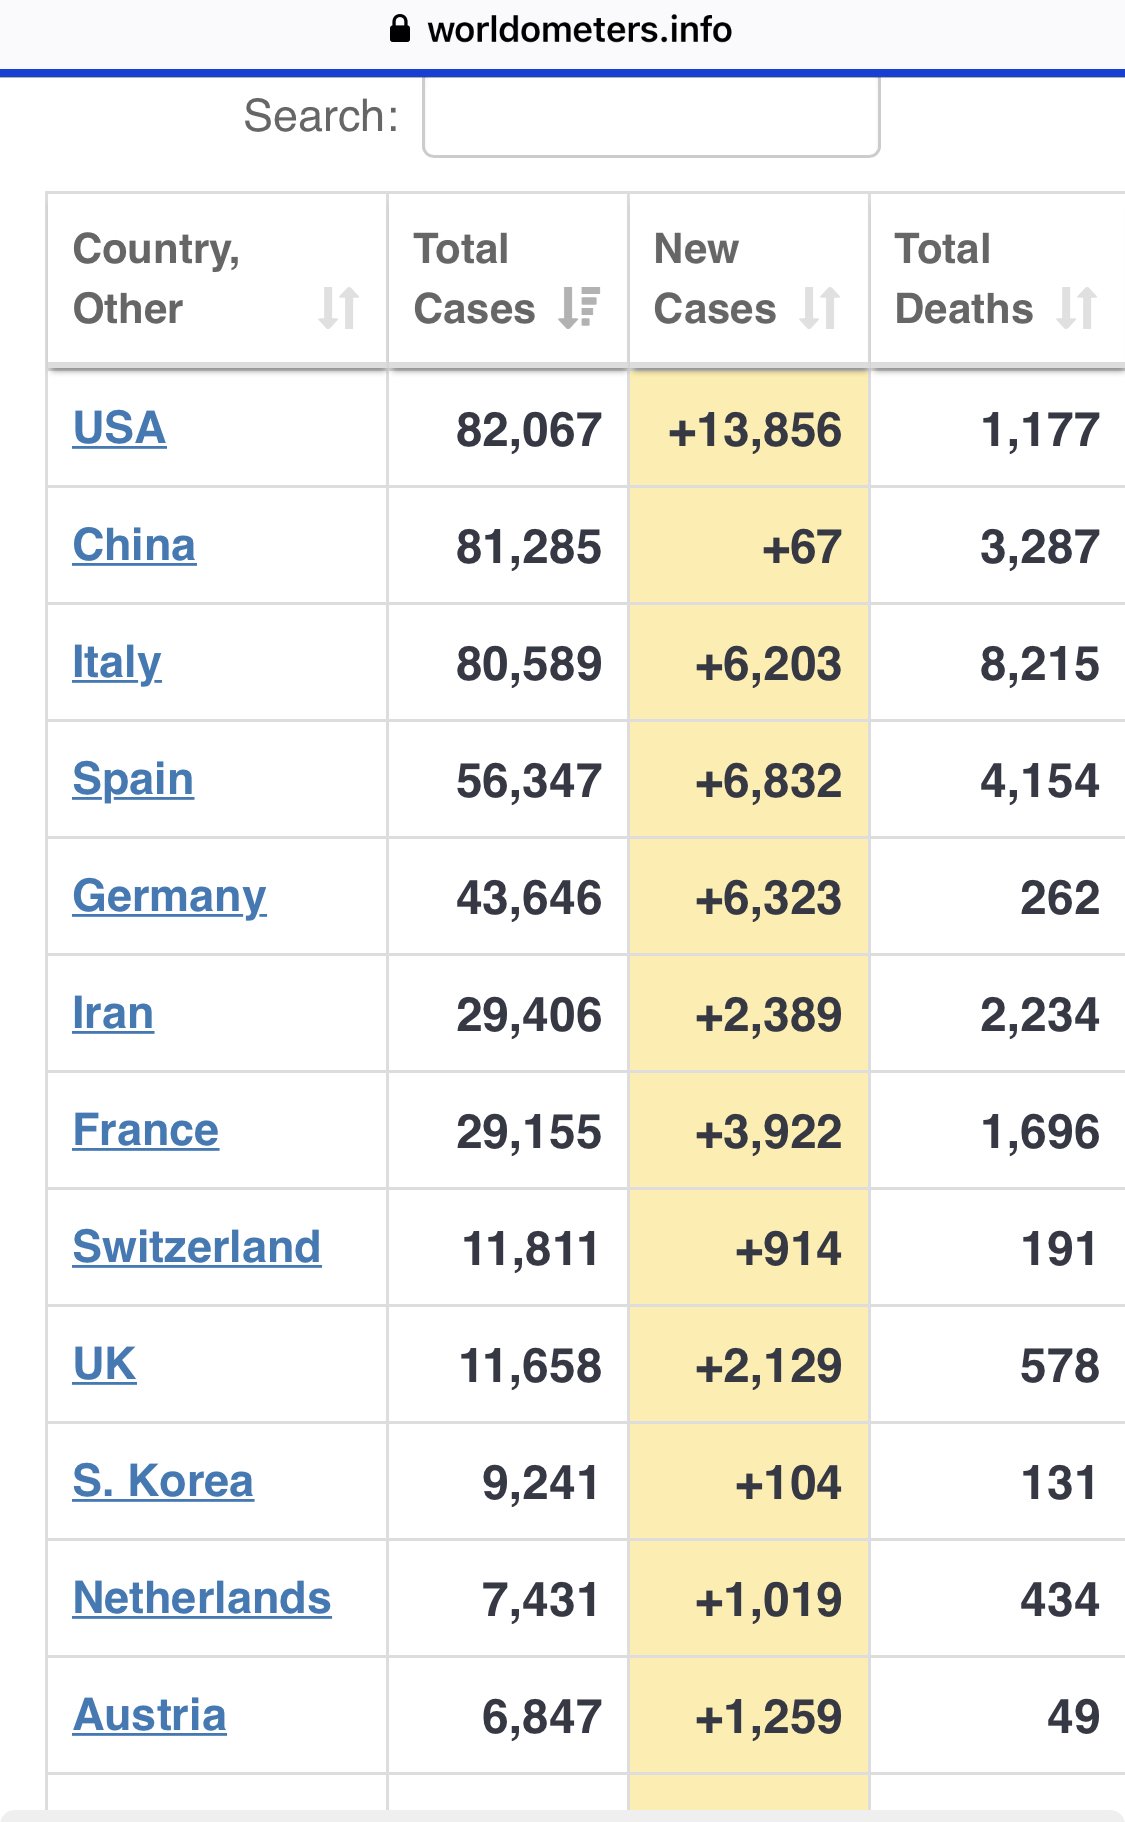Click into the Search input field
The height and width of the screenshot is (1822, 1125).
click(x=651, y=116)
